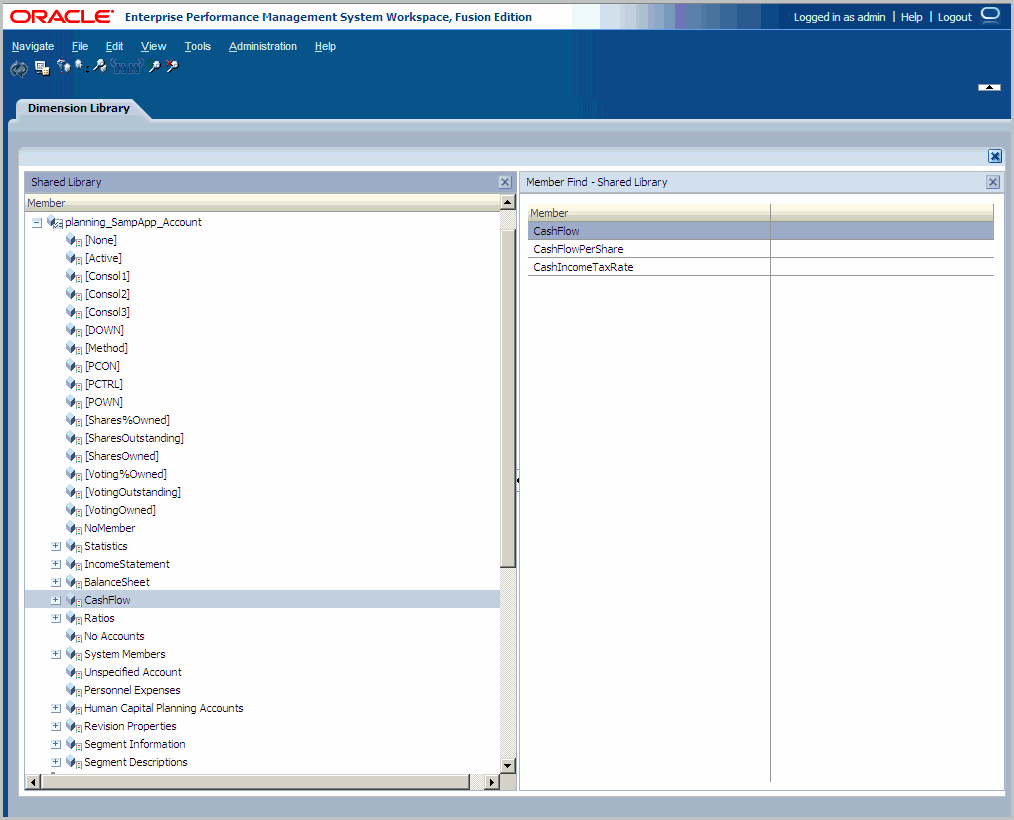Expand the Statistics node

[x=56, y=546]
